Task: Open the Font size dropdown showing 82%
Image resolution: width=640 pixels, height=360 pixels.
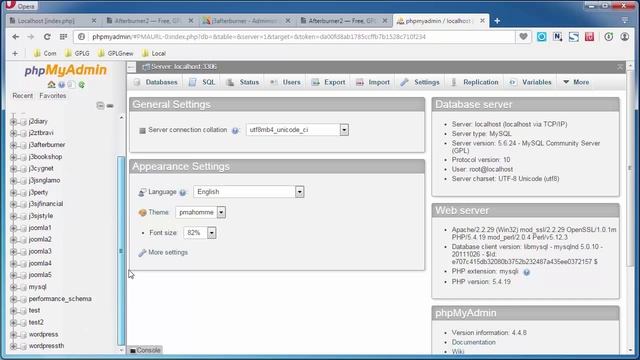Action: click(200, 233)
